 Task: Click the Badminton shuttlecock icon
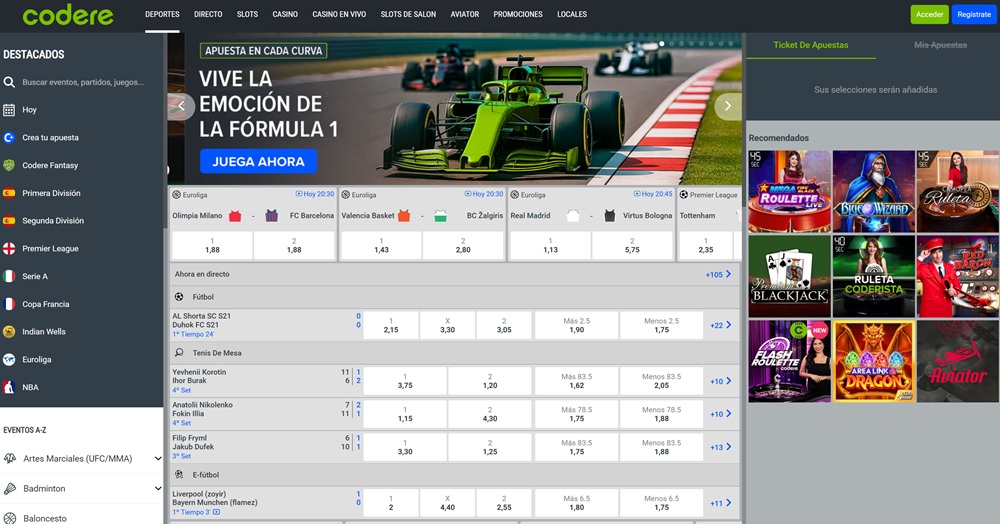click(x=10, y=488)
